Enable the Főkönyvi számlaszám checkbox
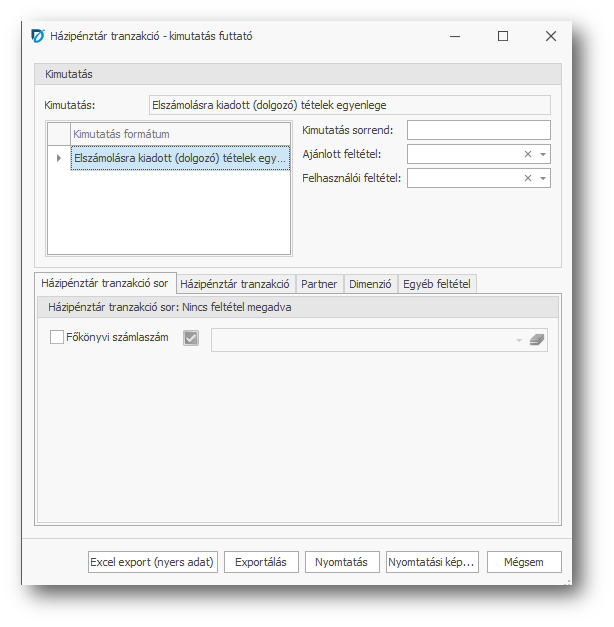Image resolution: width=614 pixels, height=627 pixels. [57, 338]
